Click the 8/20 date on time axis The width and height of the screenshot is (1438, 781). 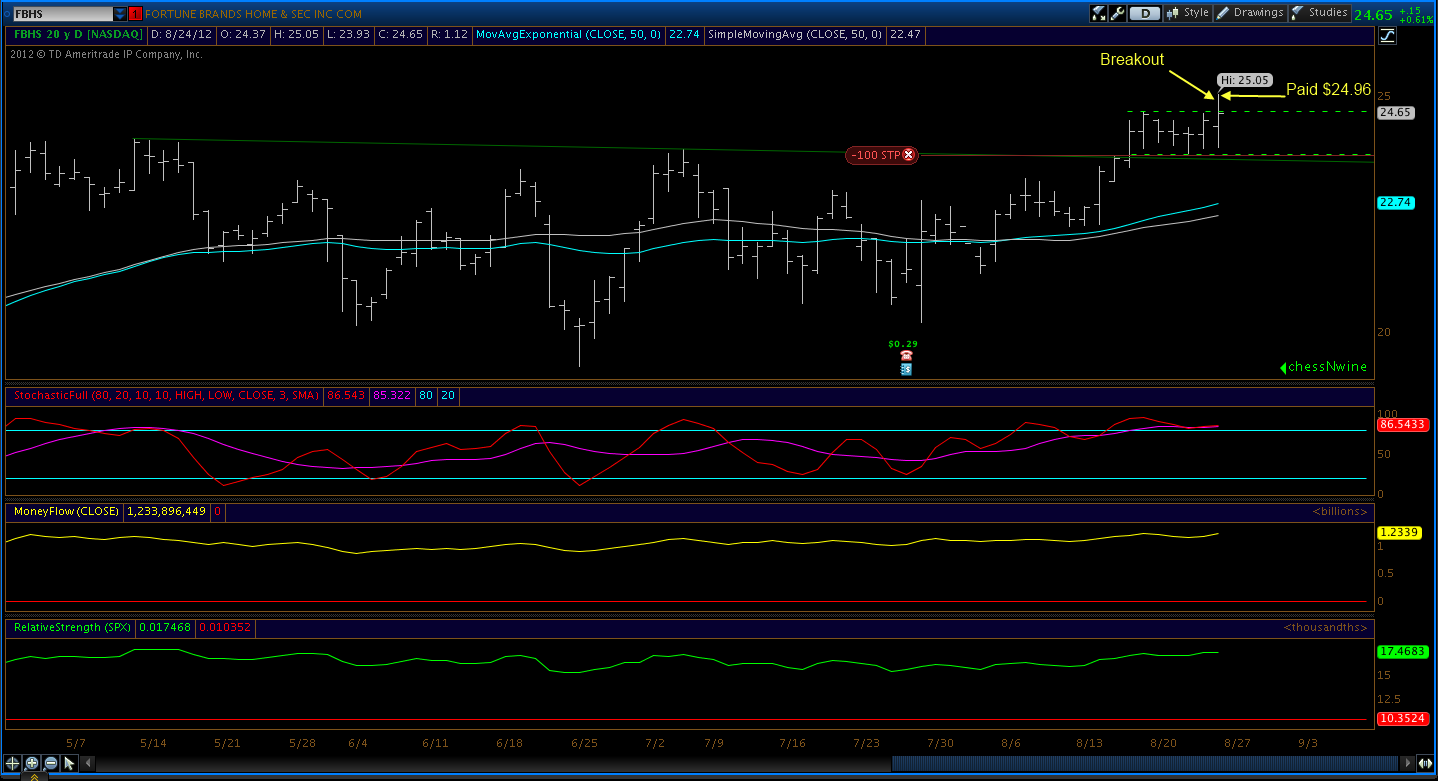pyautogui.click(x=1163, y=744)
